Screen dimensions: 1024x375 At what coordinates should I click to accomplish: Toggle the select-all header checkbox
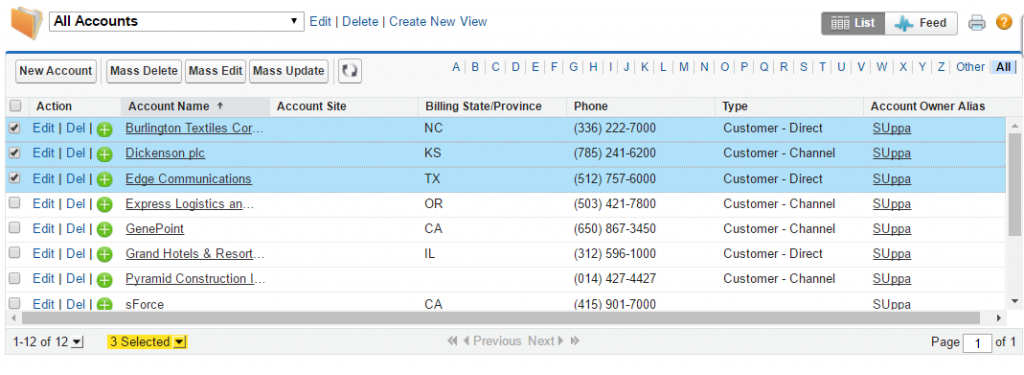16,106
